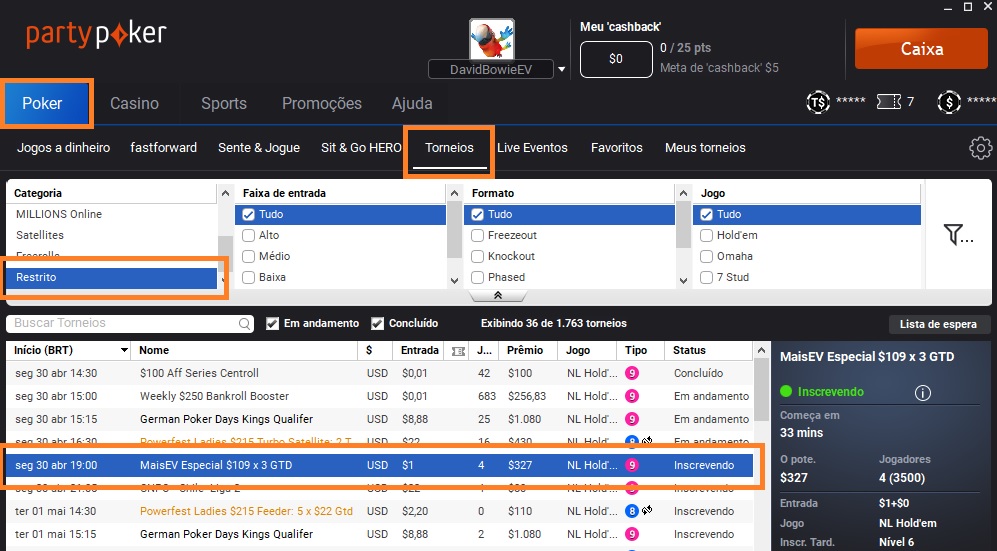
Task: Click the info icon beside Inscrevendo
Action: click(922, 393)
